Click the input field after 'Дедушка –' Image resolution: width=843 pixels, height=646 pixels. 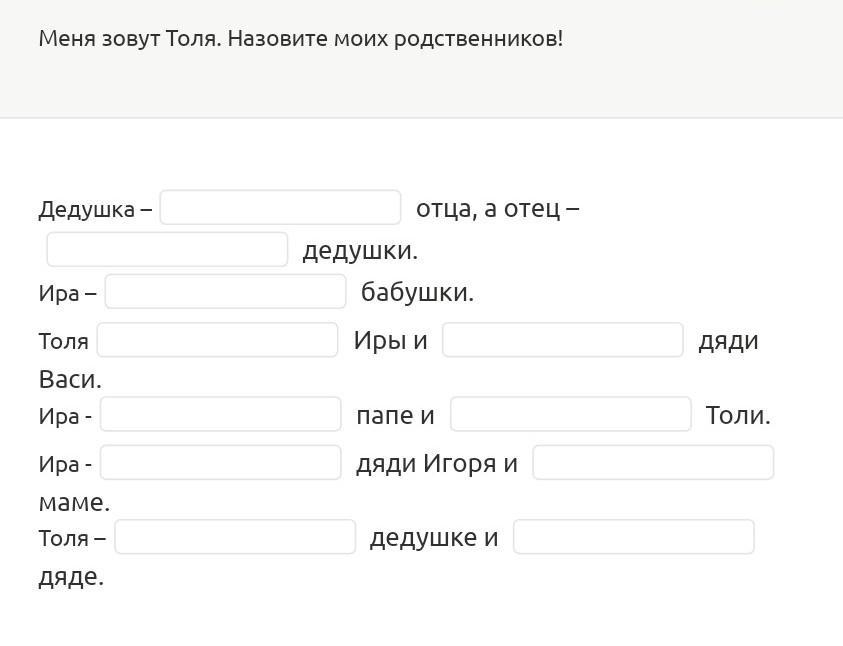coord(280,208)
